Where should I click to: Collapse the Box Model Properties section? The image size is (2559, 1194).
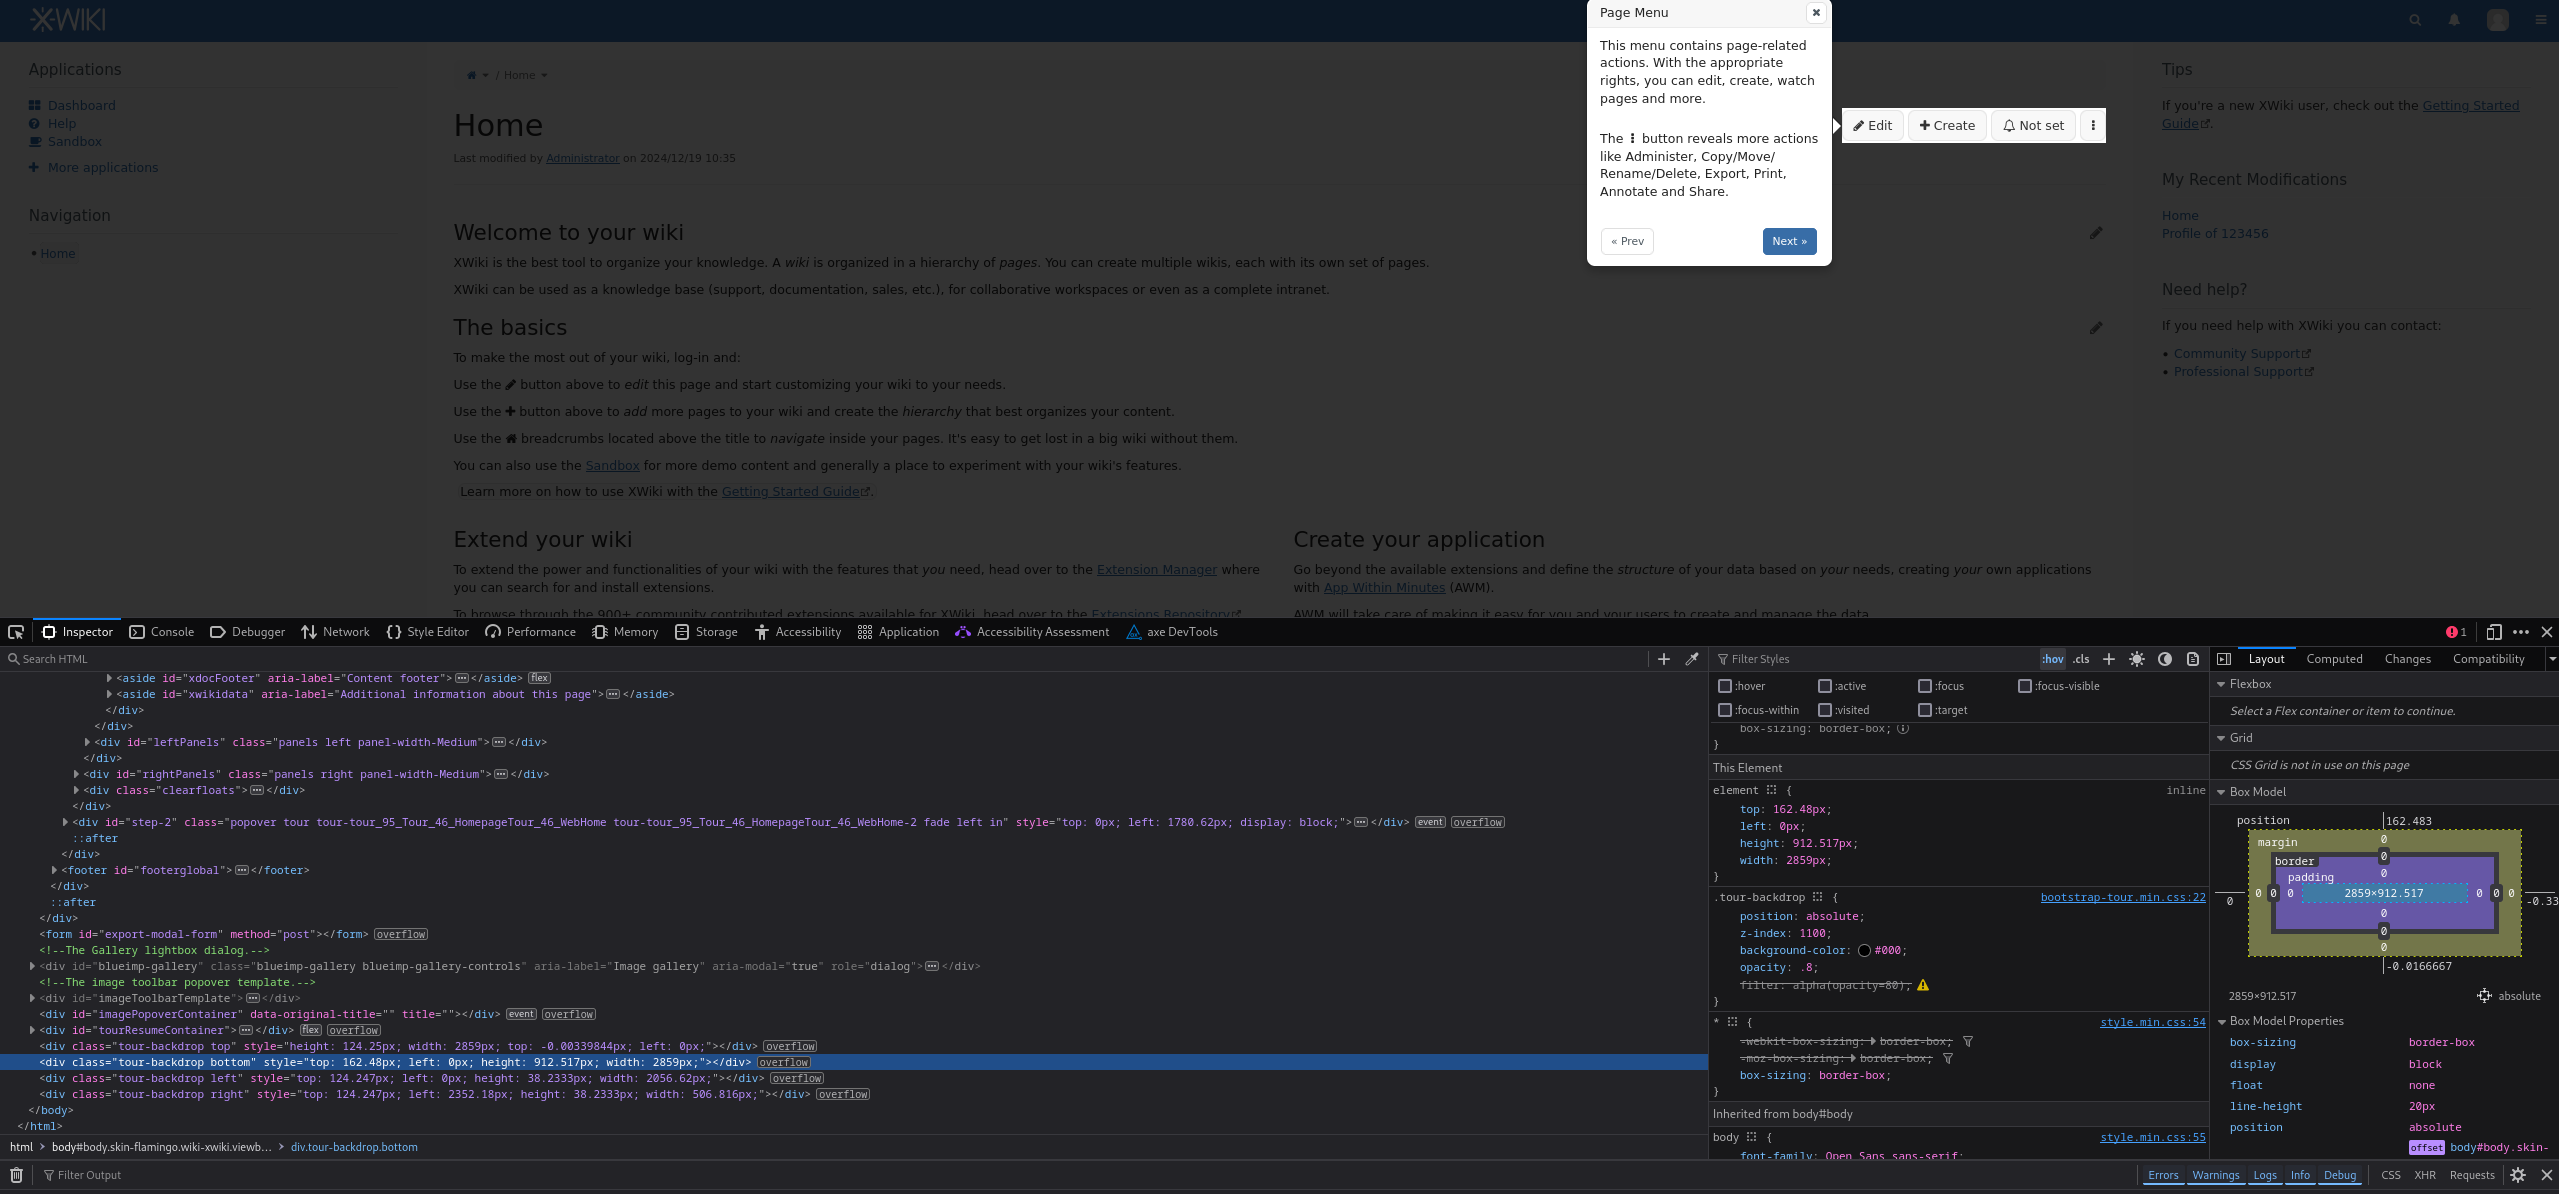(2222, 1021)
